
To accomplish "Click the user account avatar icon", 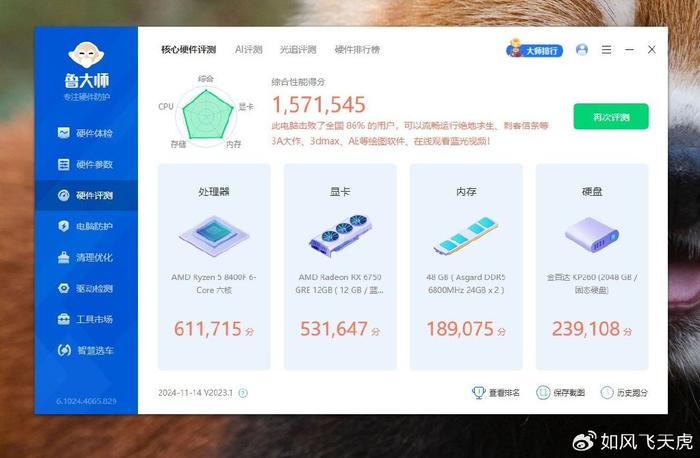I will (x=582, y=50).
